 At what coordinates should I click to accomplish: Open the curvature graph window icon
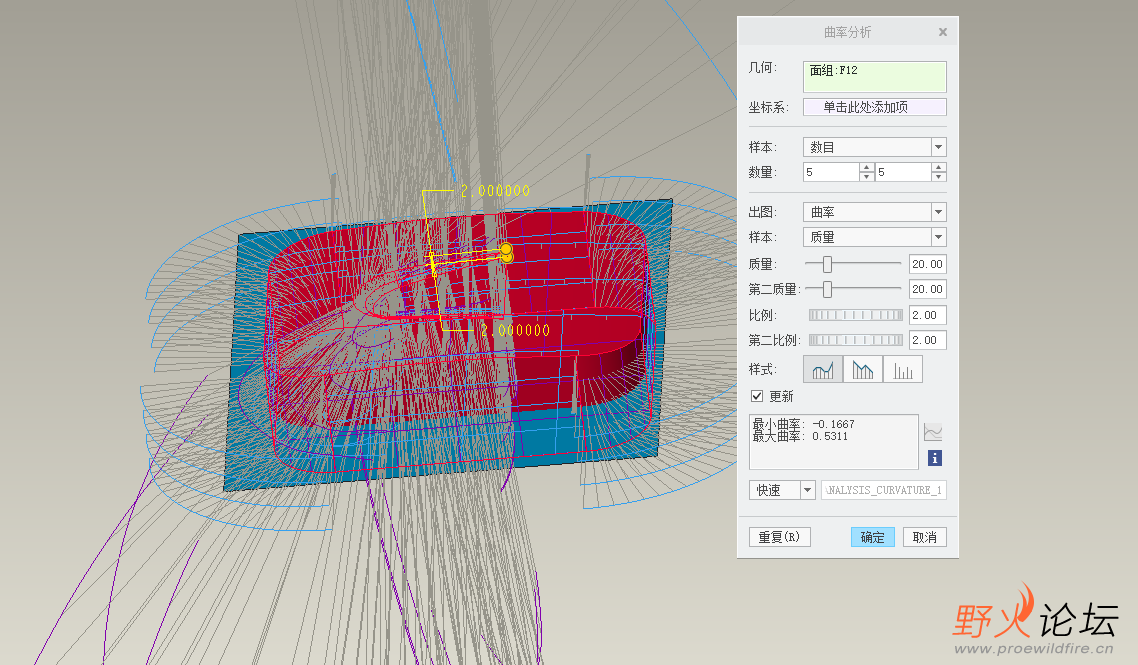933,433
